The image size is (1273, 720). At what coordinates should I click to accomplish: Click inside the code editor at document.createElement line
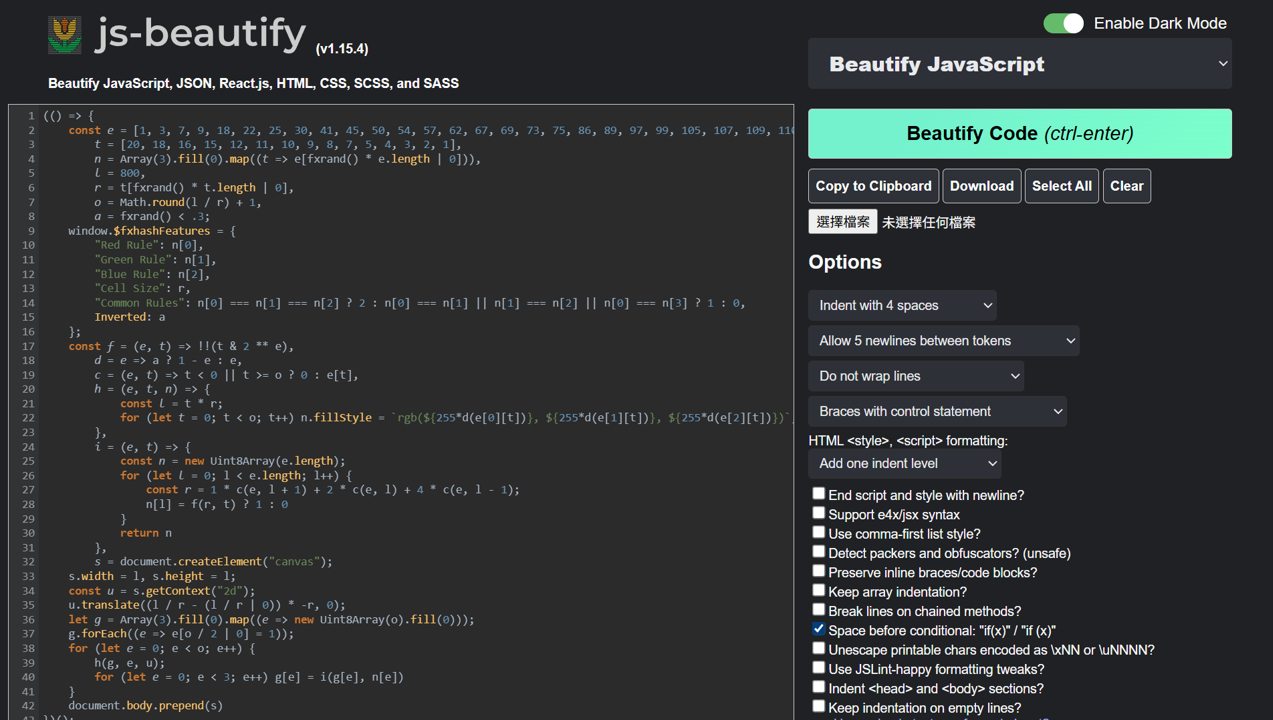(213, 561)
